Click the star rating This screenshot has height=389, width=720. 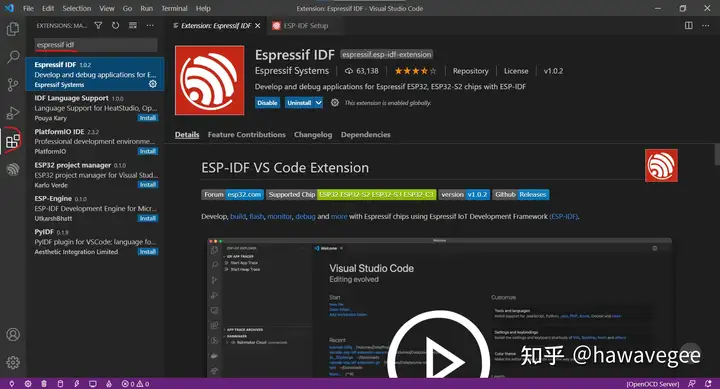[415, 71]
